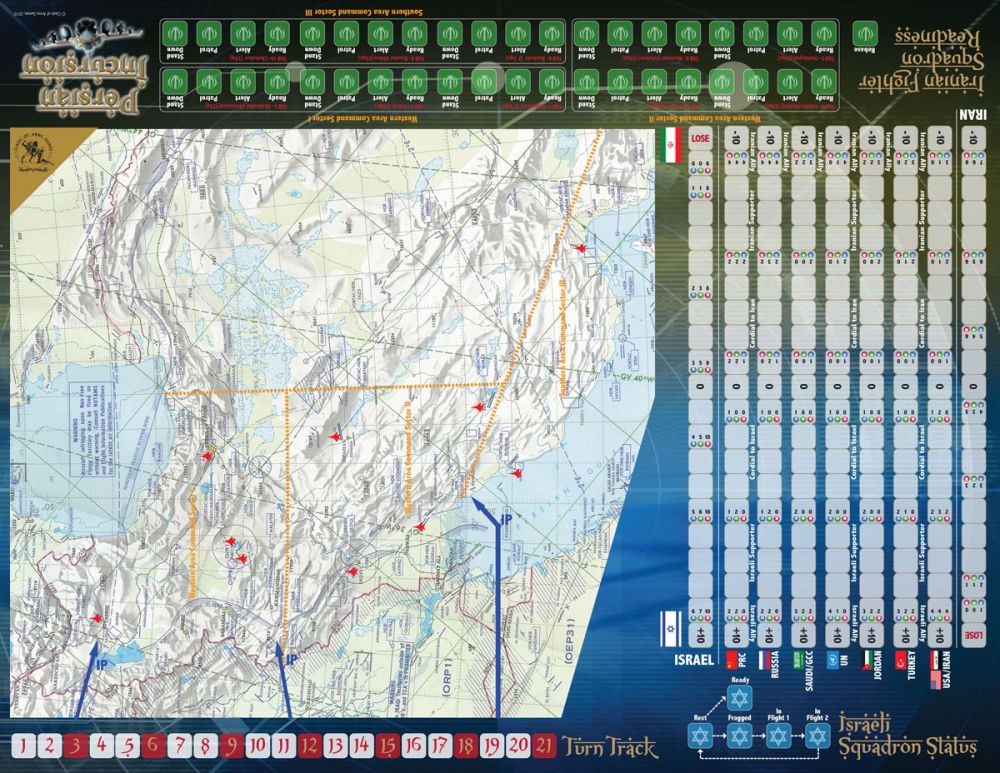Click the Turn Track title
The width and height of the screenshot is (1000, 773).
[609, 747]
